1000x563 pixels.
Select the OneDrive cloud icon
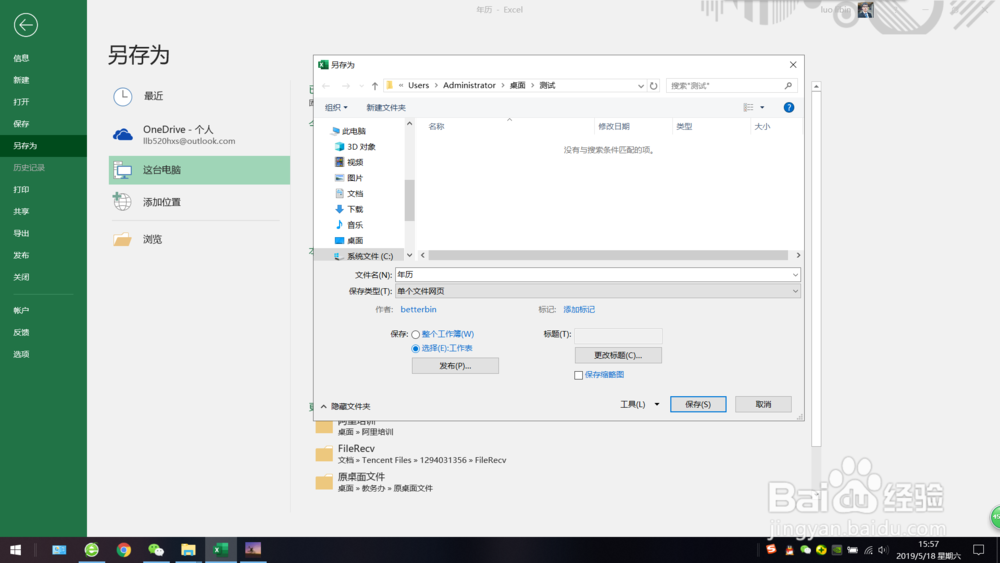122,135
